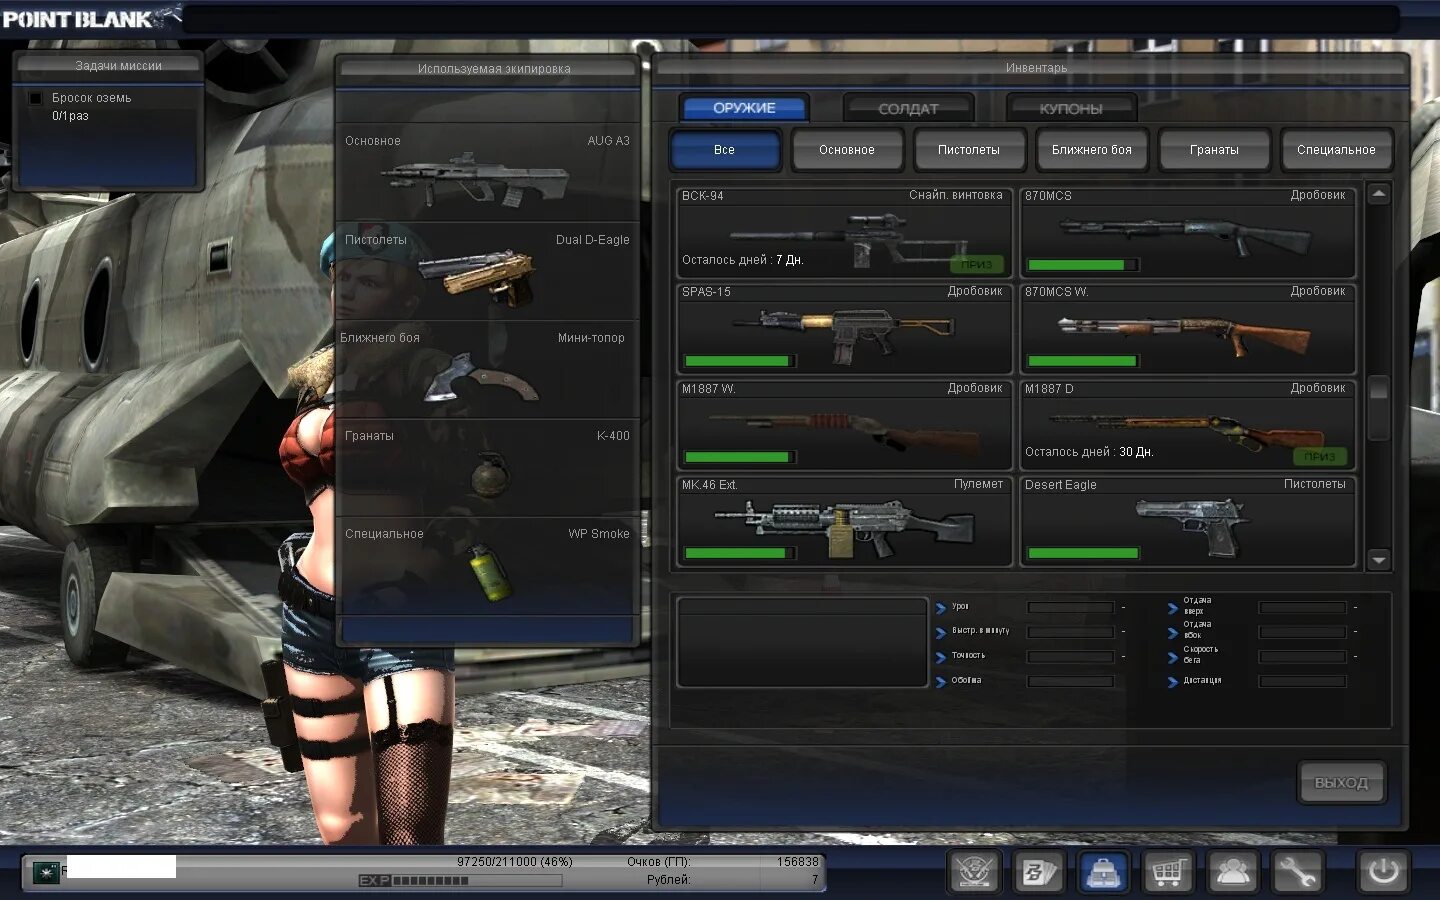Click the Рублей balance value

[x=815, y=880]
